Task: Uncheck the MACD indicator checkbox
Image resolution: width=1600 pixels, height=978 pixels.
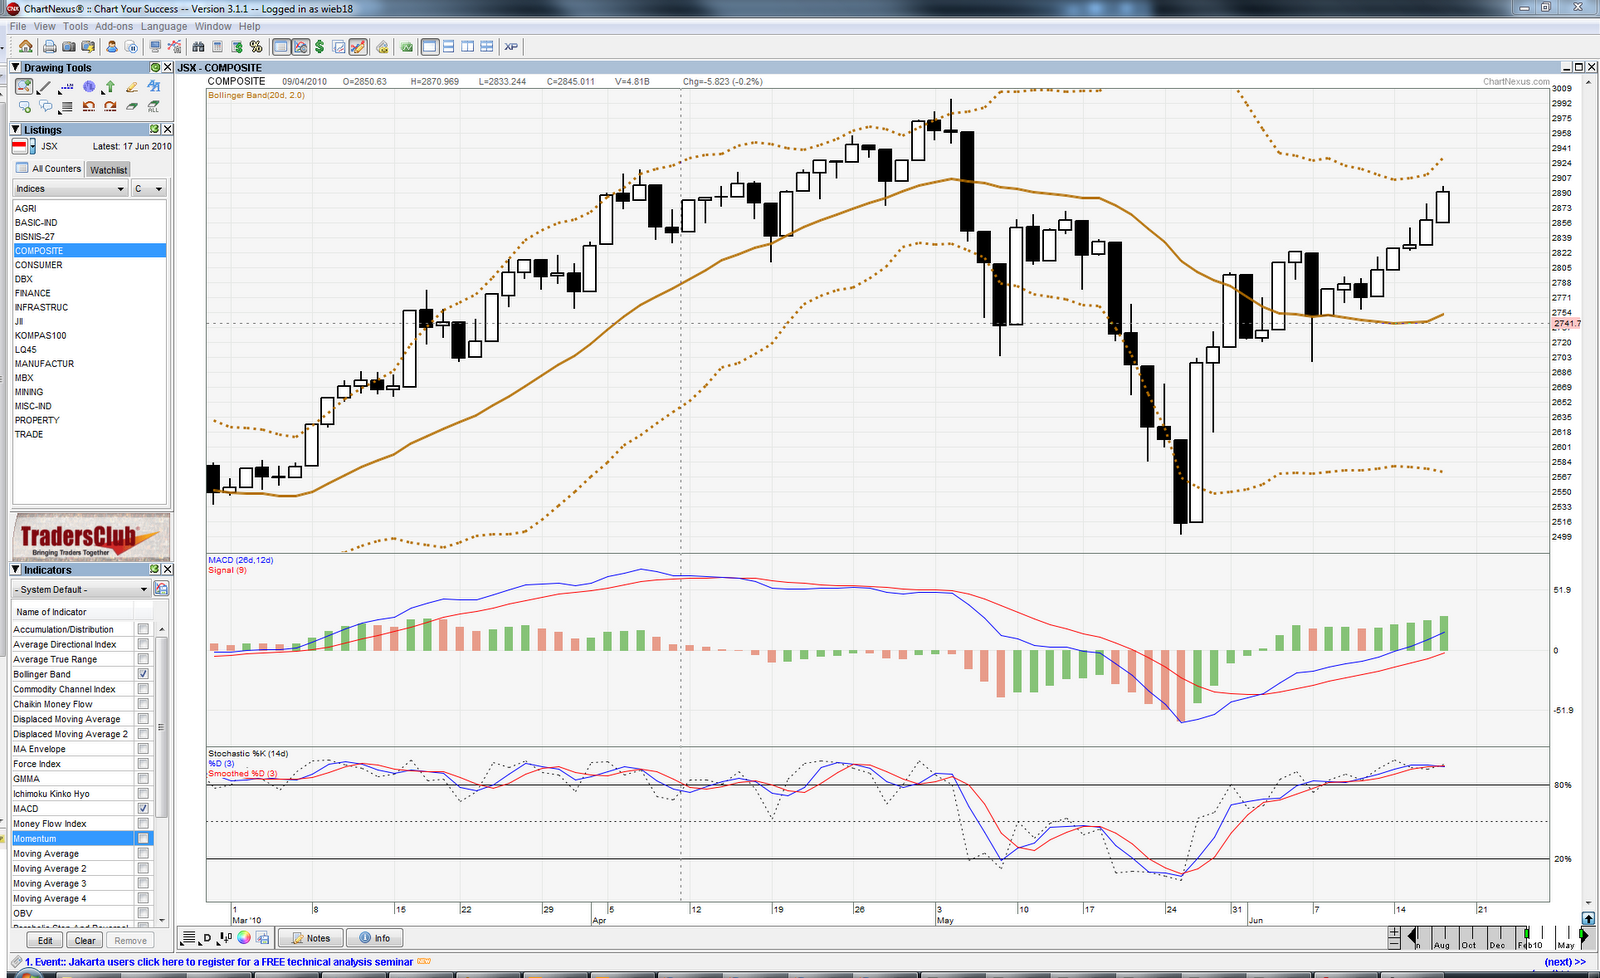Action: pos(143,808)
